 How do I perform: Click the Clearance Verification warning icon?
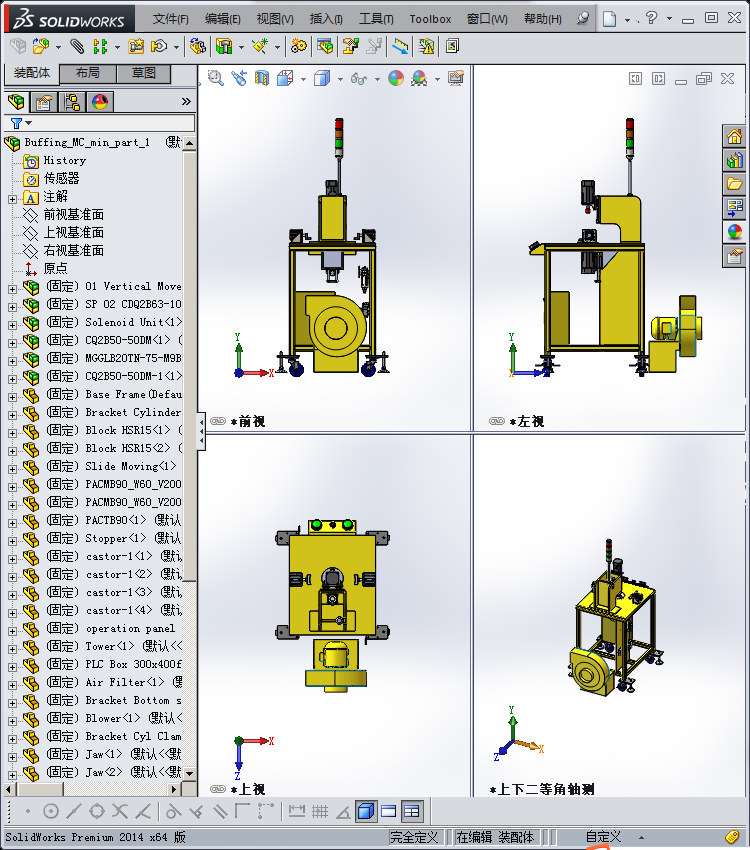[x=426, y=46]
